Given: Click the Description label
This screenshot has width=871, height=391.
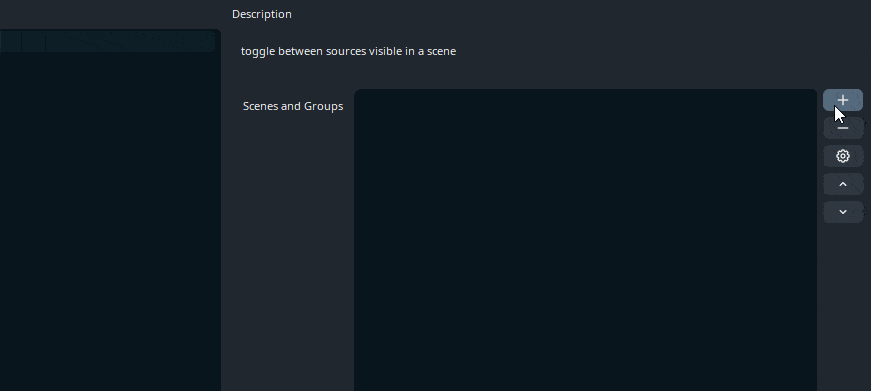Looking at the screenshot, I should click(x=262, y=14).
